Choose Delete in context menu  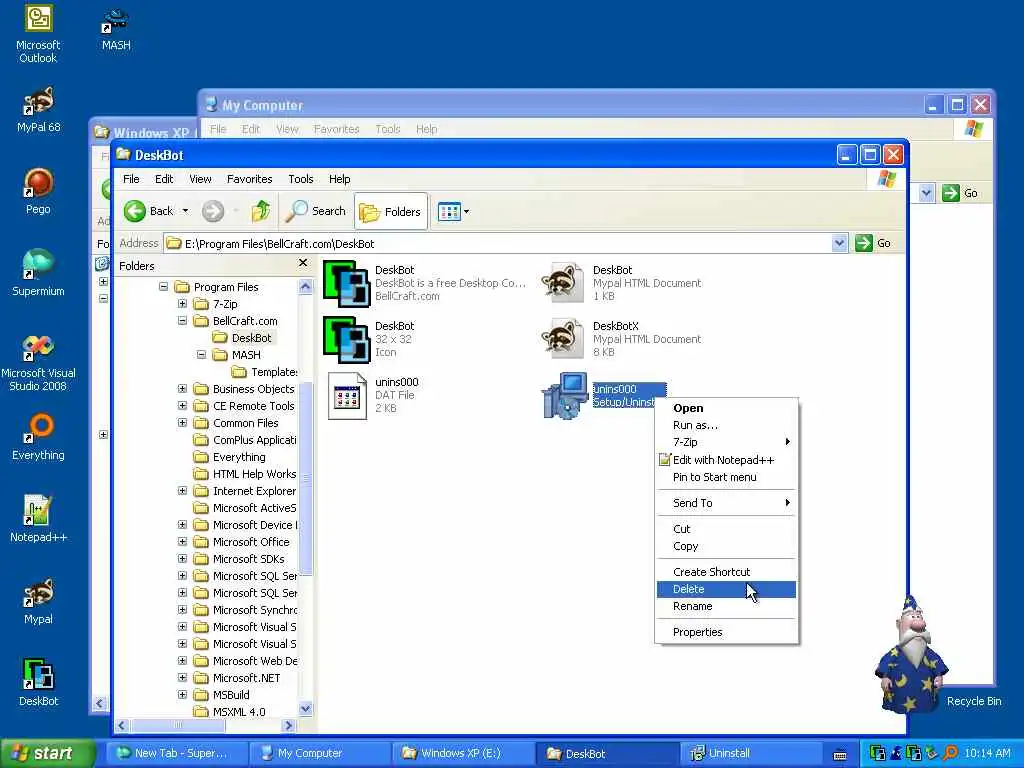[x=726, y=589]
